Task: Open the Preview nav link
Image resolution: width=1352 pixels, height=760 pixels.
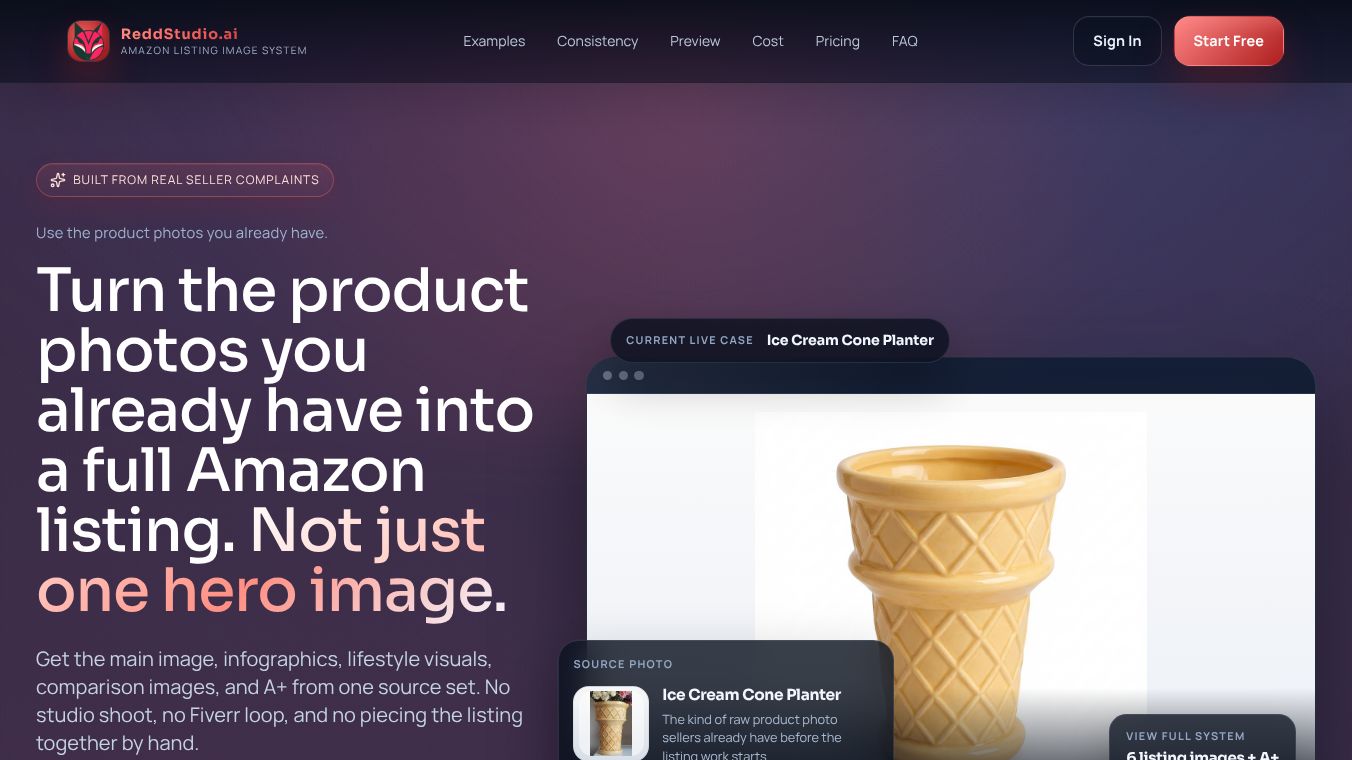Action: 695,41
